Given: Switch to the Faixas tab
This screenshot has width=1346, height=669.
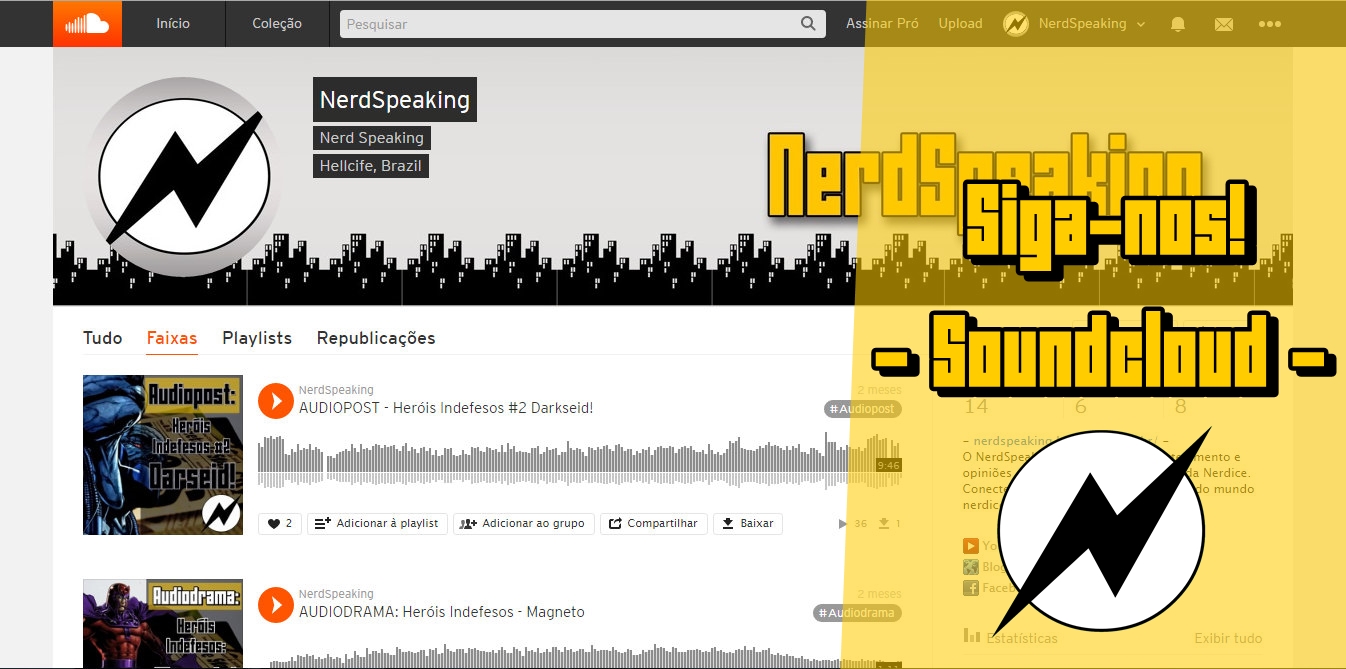Looking at the screenshot, I should [x=172, y=338].
